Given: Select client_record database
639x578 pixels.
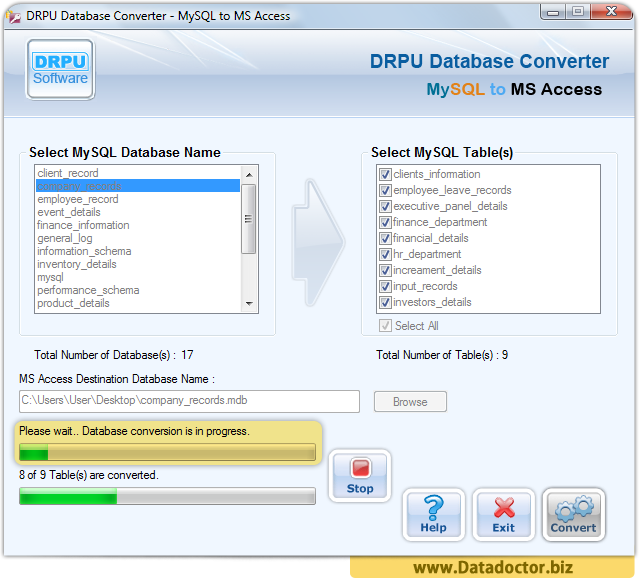Looking at the screenshot, I should point(138,173).
